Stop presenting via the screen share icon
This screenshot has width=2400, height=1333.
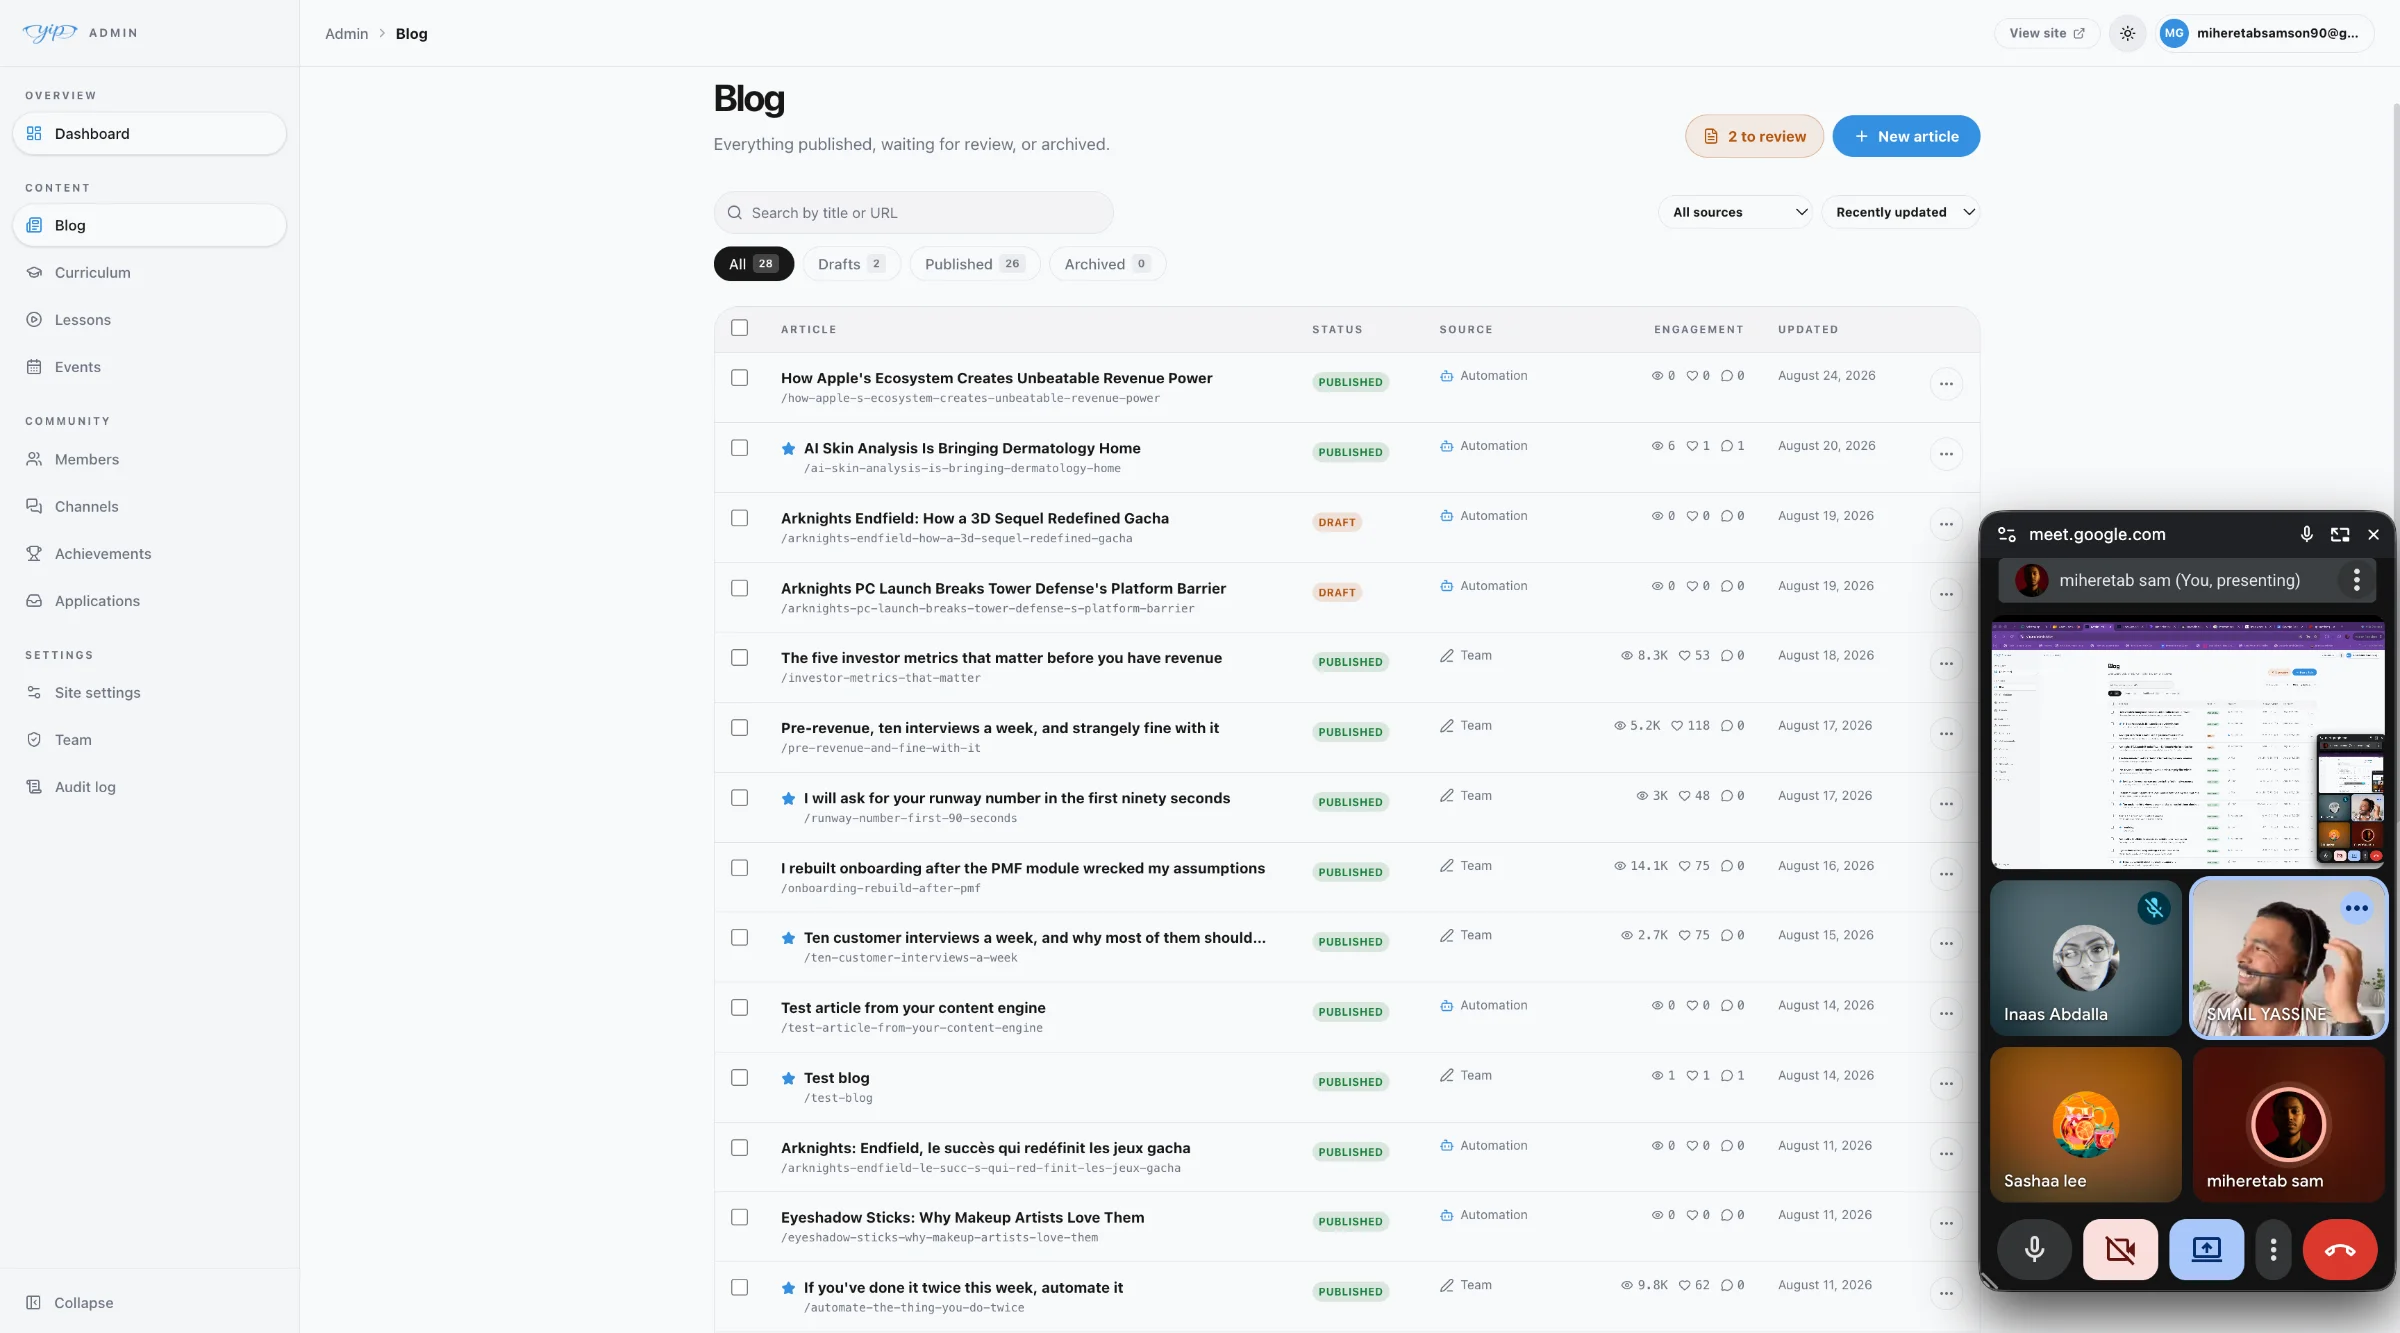[2206, 1249]
